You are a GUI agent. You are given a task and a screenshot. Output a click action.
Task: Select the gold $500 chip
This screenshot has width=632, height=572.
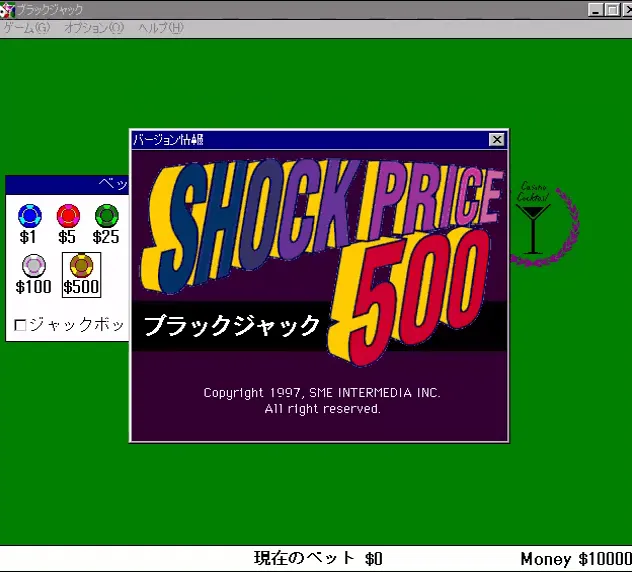tap(81, 266)
